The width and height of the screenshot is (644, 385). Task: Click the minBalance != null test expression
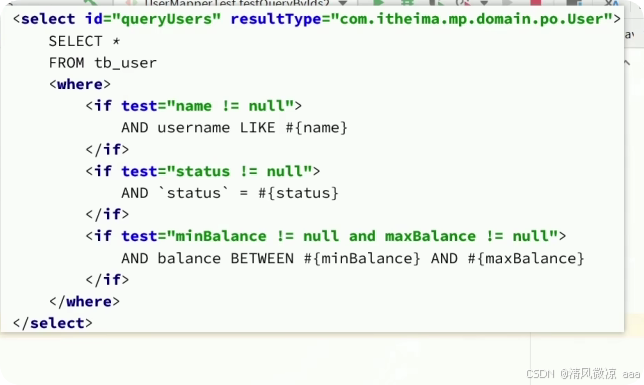339,236
